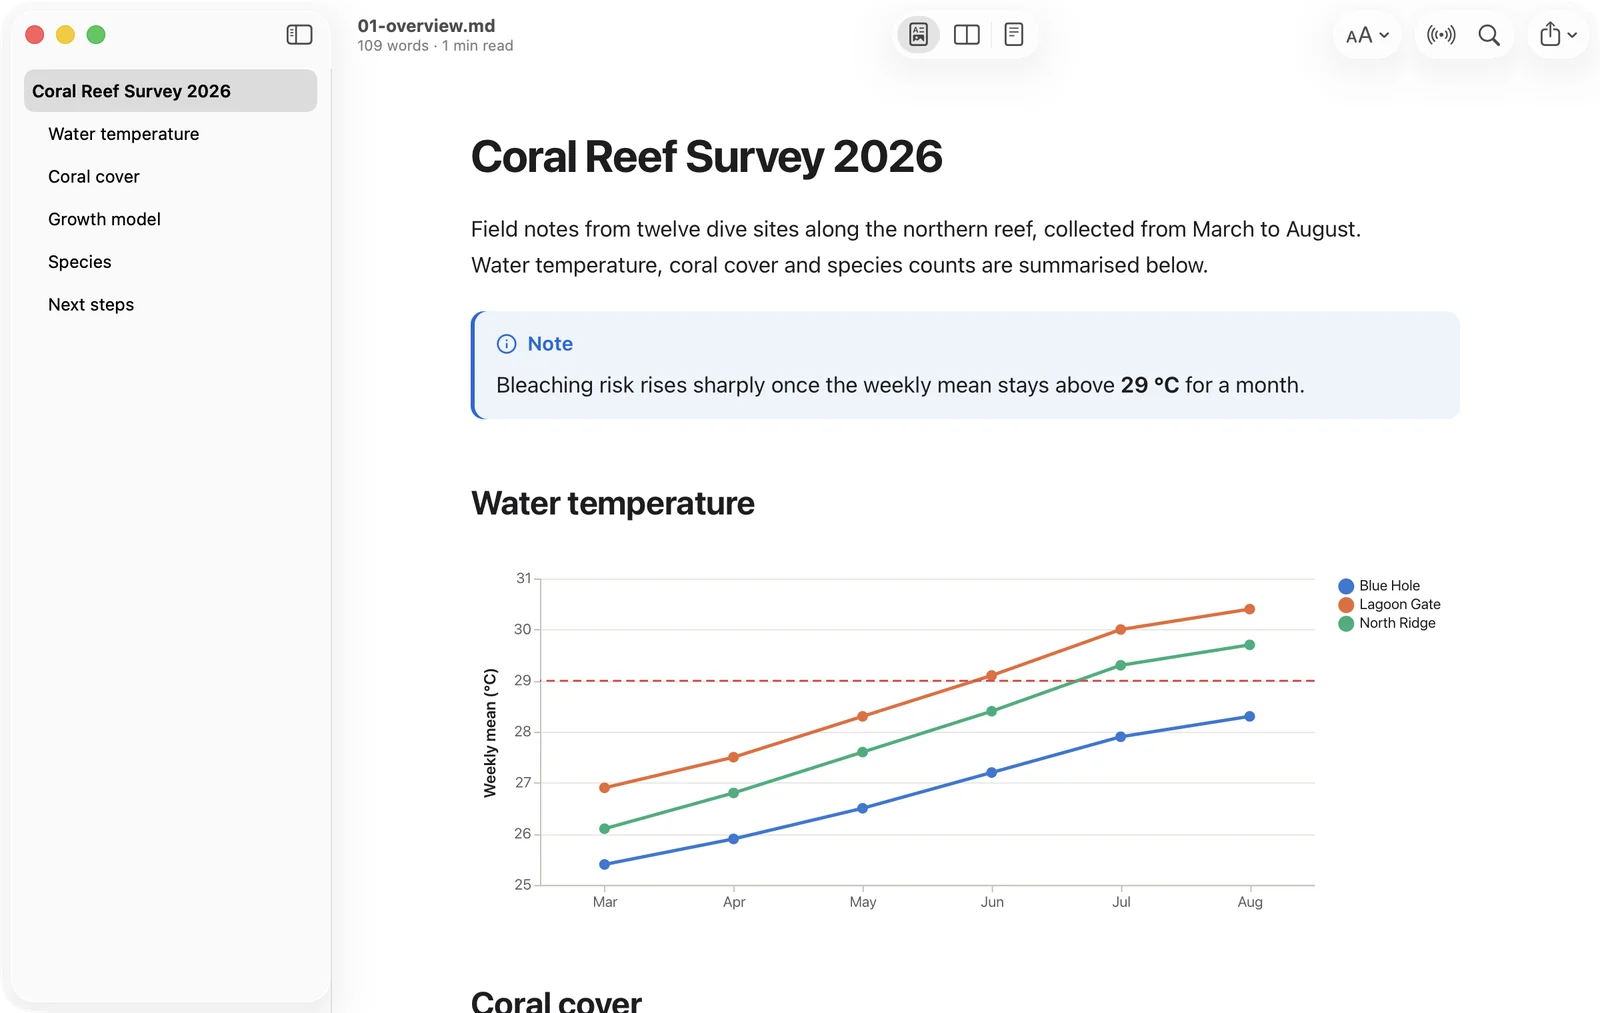Click the Weekly mean axis label

coord(490,733)
